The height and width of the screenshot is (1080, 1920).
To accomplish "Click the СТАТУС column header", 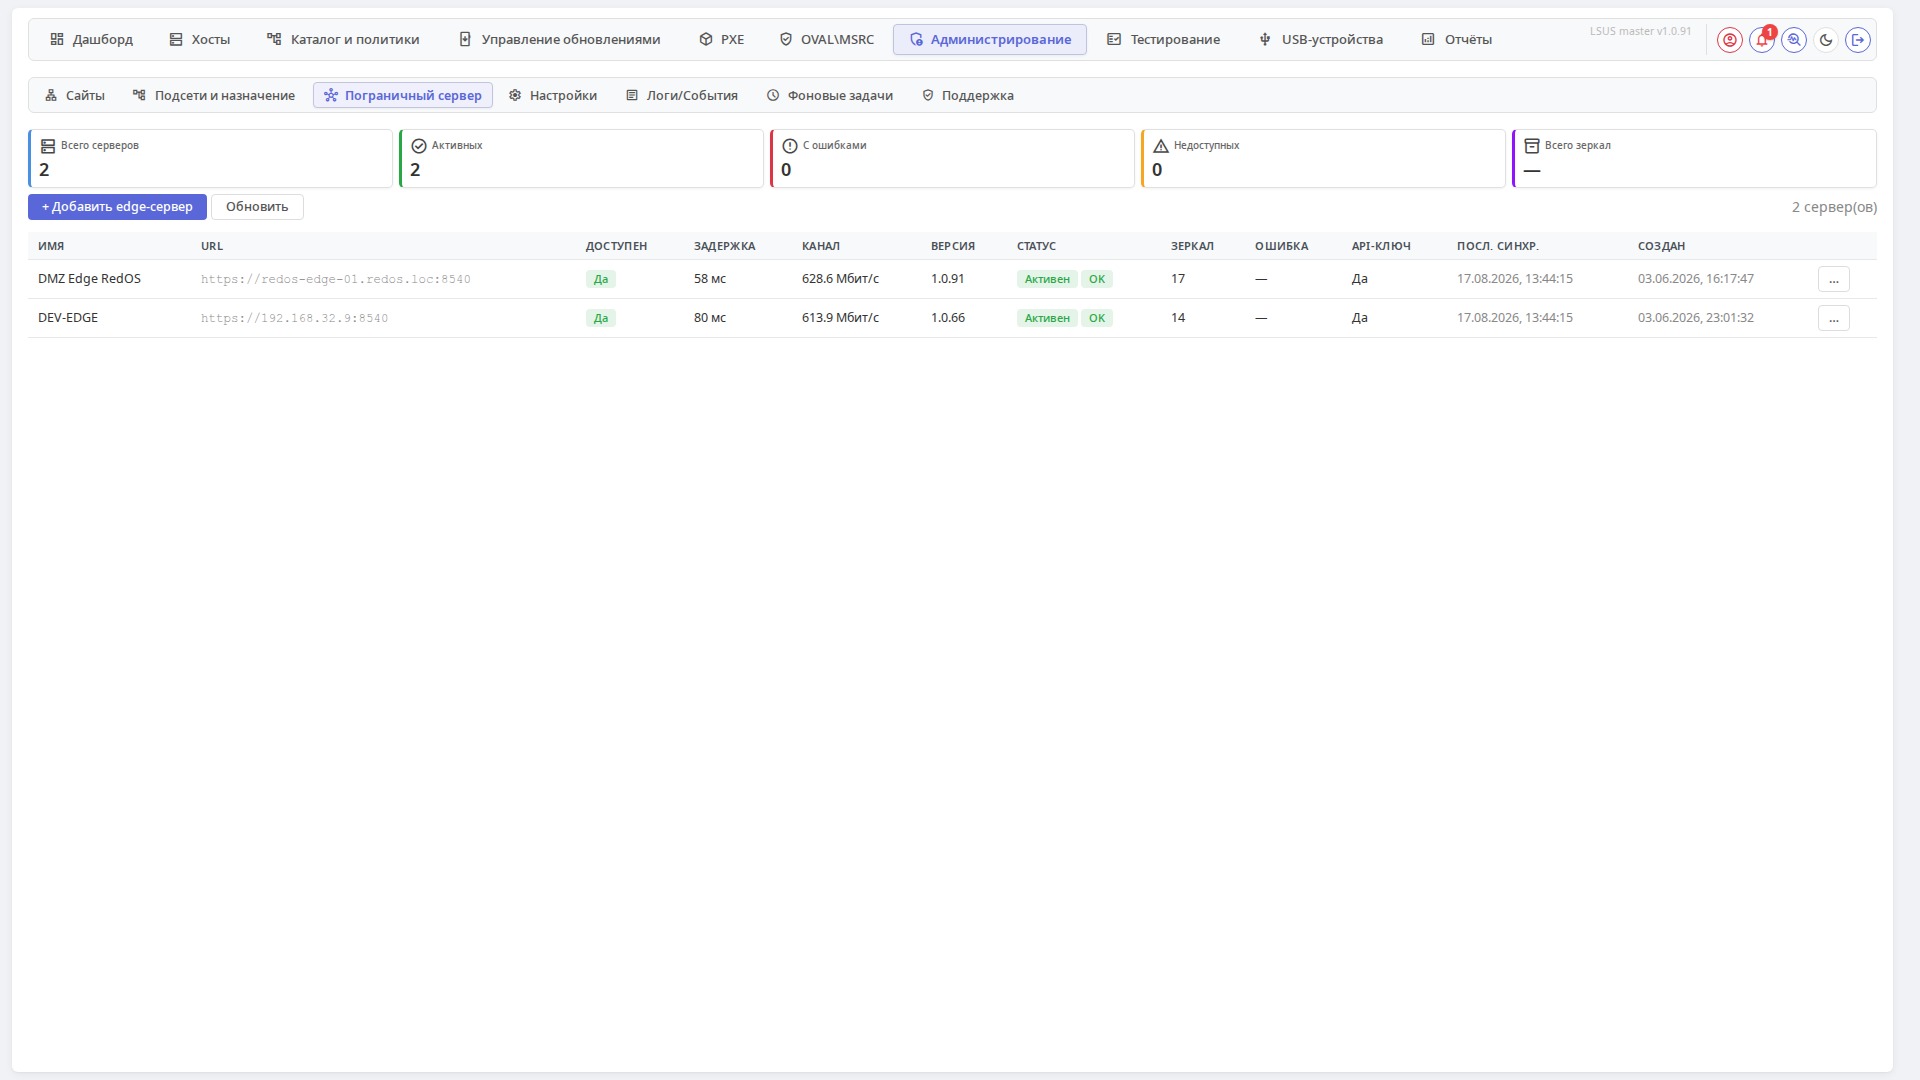I will [1036, 246].
